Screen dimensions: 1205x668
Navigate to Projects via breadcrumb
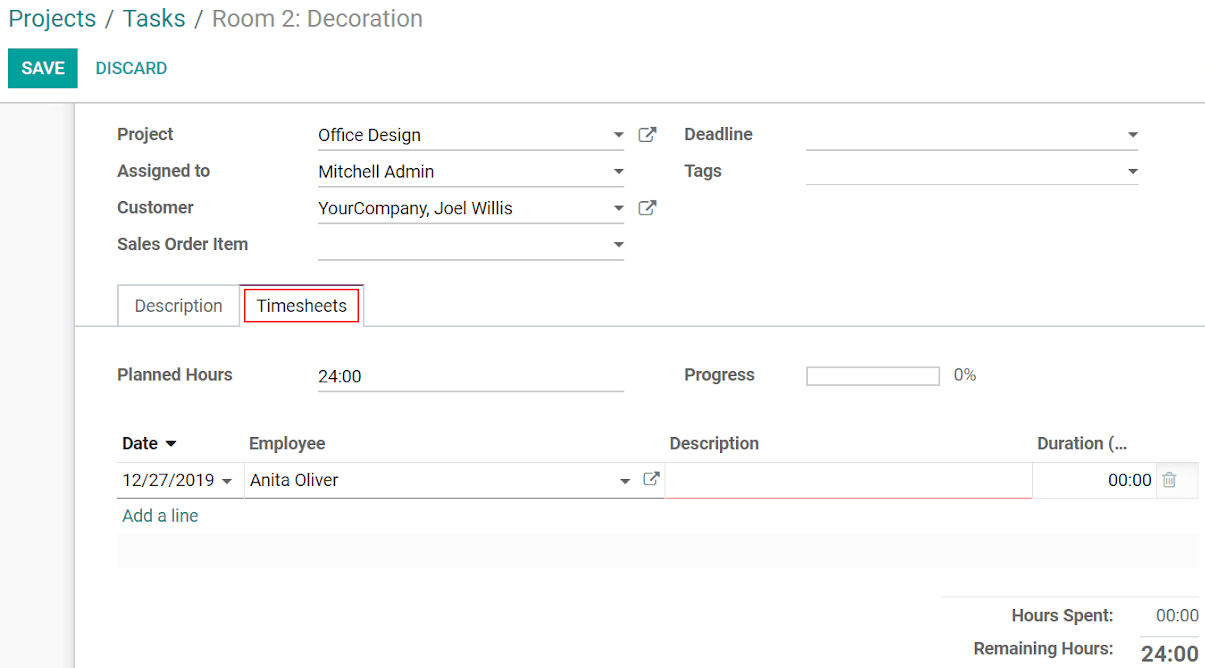52,18
